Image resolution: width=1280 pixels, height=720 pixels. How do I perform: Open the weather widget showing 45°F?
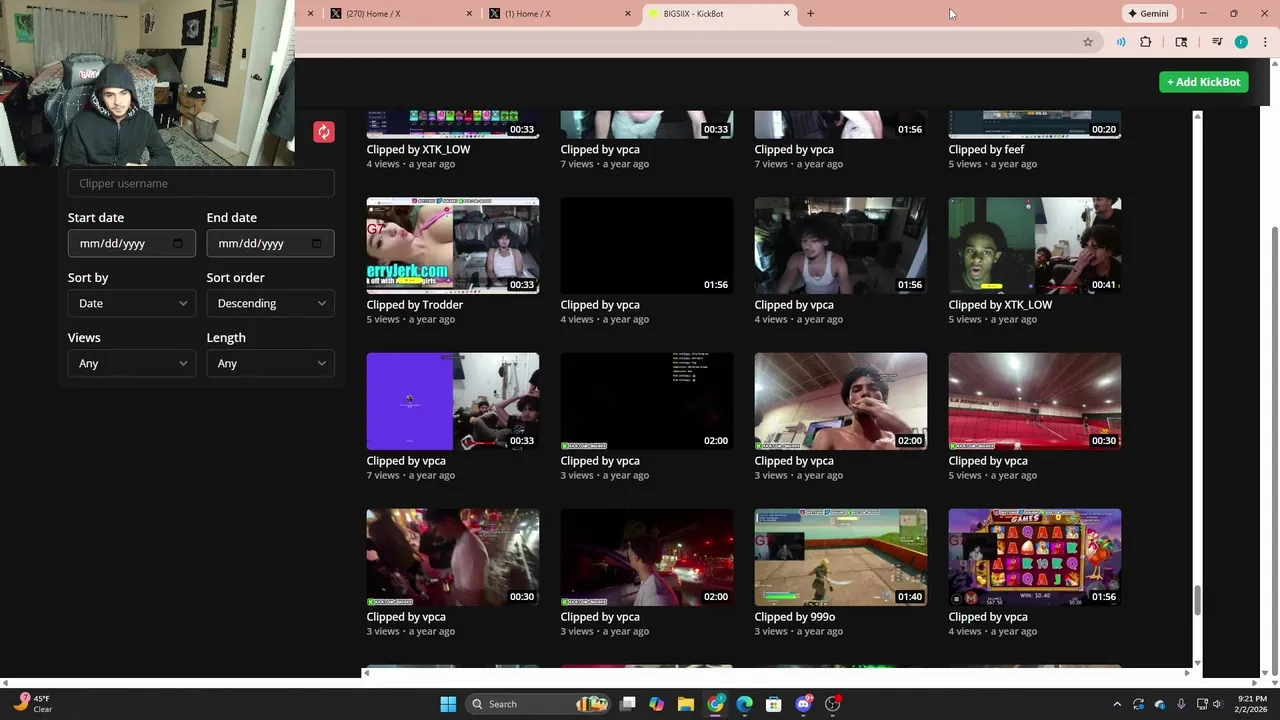pos(32,704)
